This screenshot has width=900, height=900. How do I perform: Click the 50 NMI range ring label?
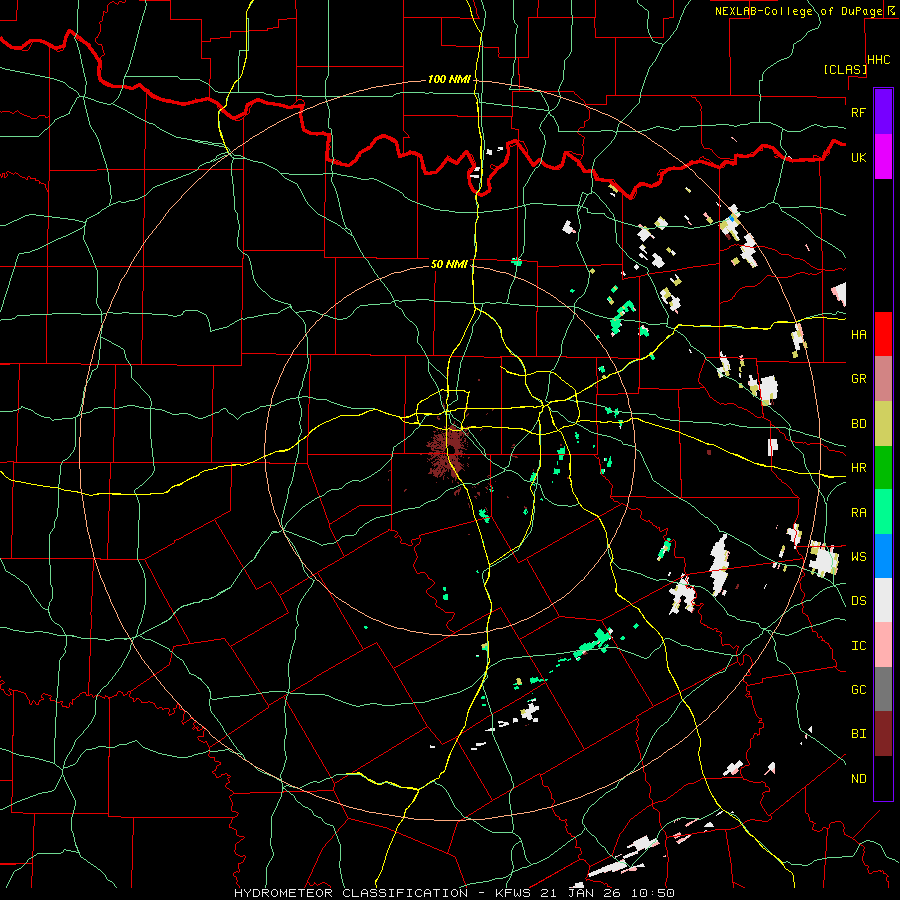tap(449, 264)
